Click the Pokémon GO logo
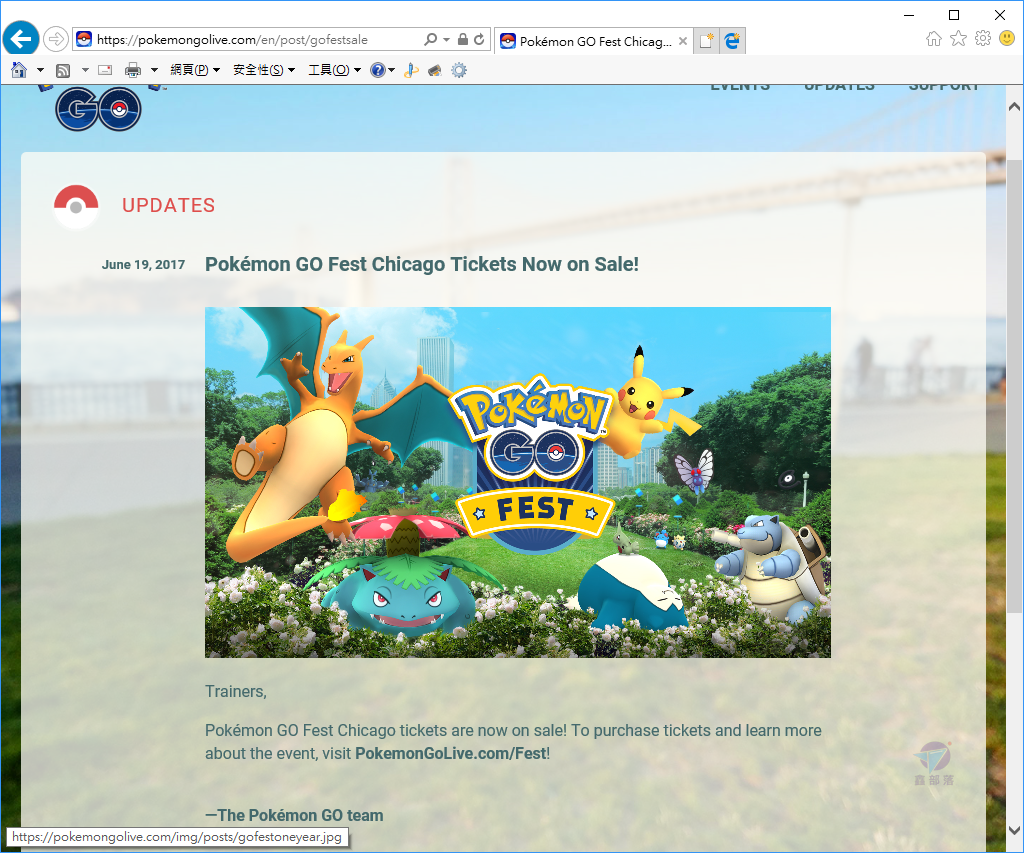The height and width of the screenshot is (853, 1024). pos(98,108)
